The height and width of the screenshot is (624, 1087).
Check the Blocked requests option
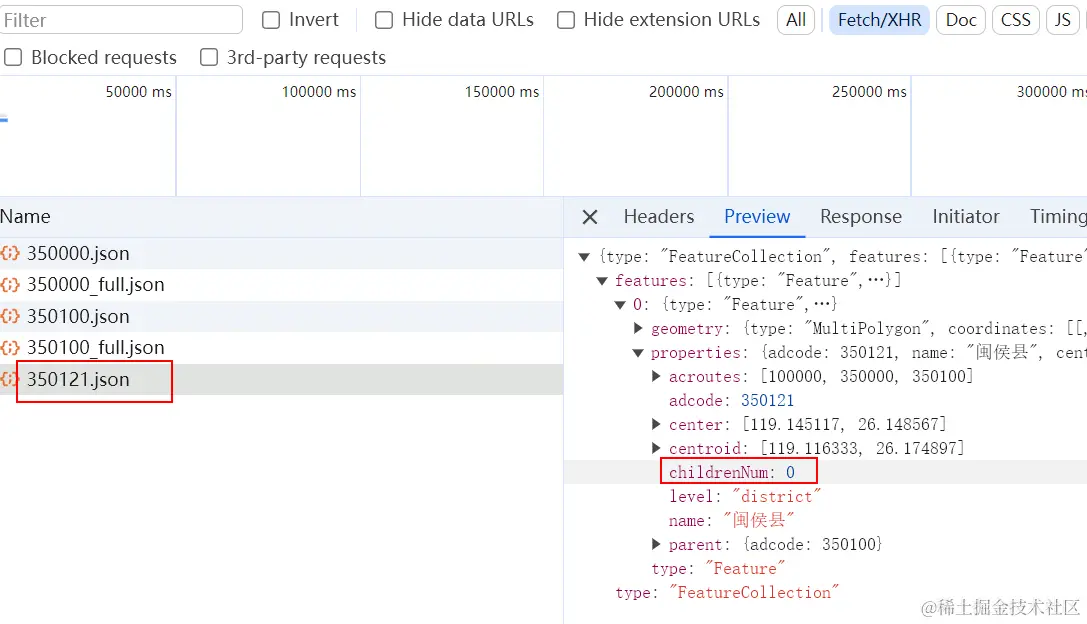(x=13, y=58)
